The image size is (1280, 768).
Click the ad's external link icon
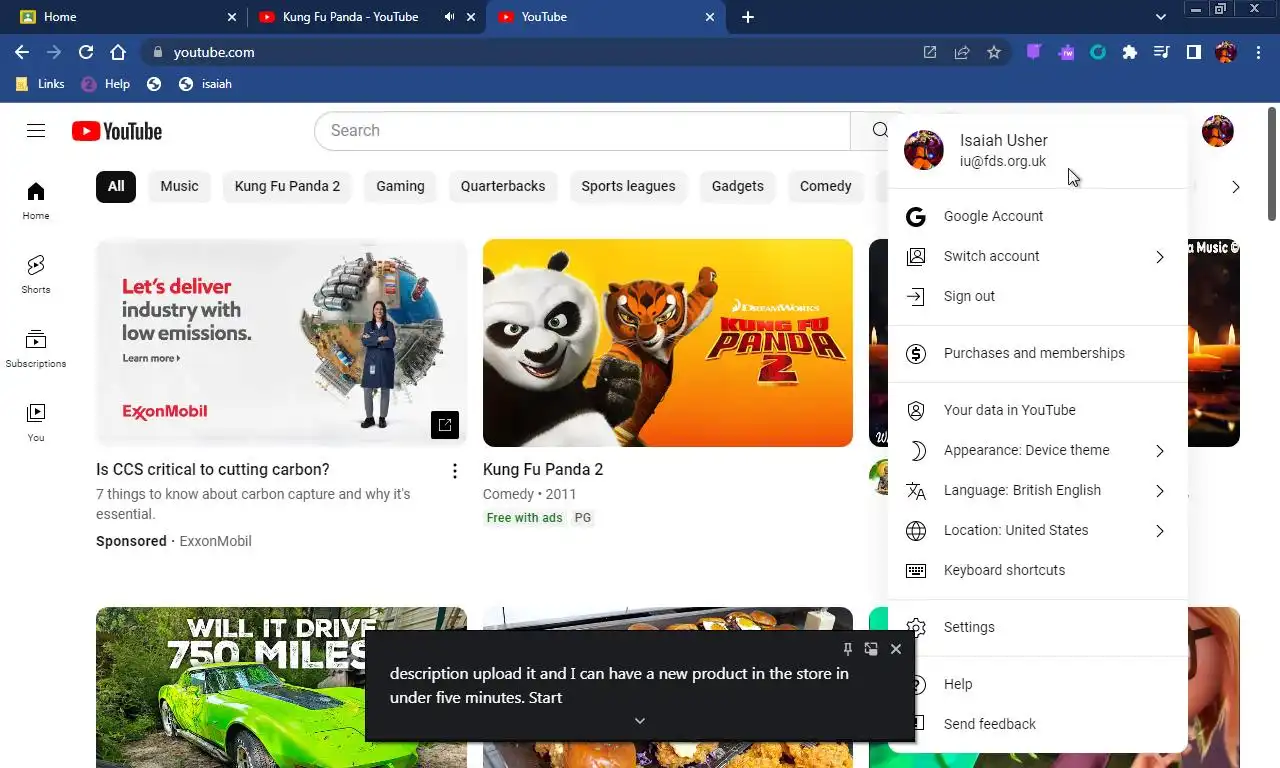coord(445,425)
